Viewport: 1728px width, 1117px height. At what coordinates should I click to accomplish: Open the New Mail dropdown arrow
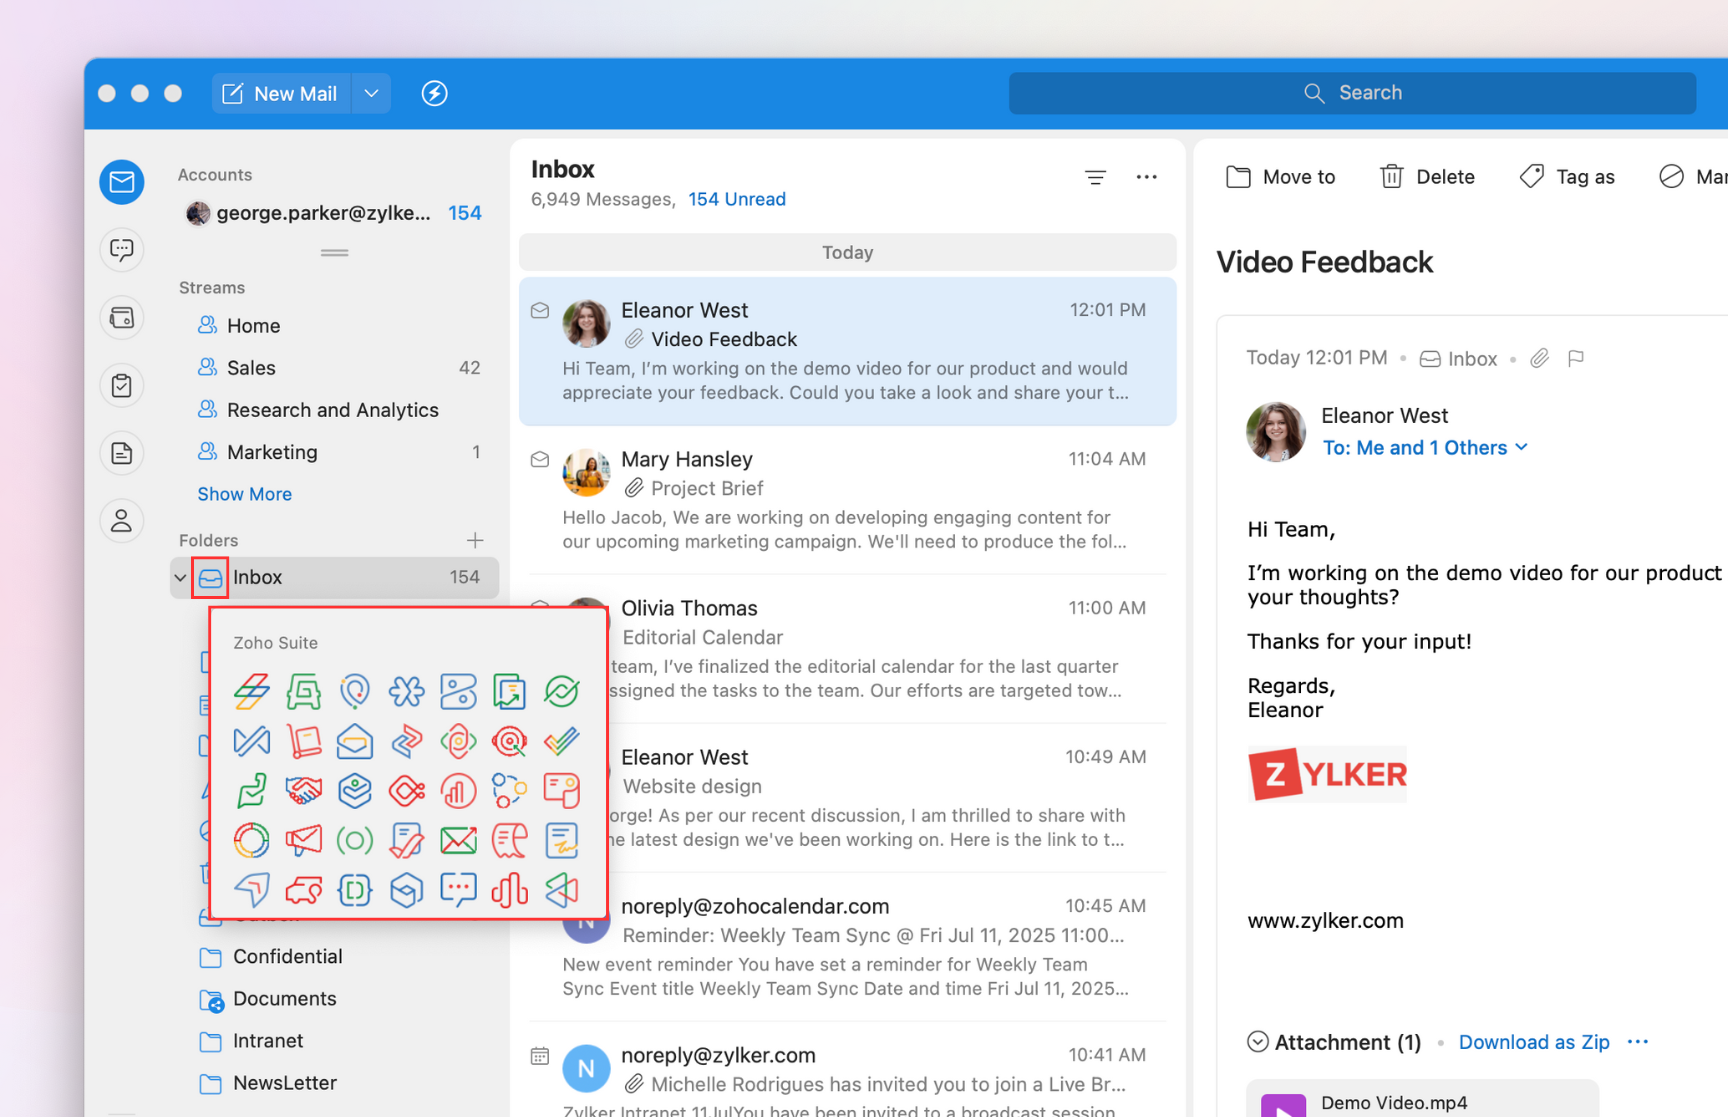point(371,93)
